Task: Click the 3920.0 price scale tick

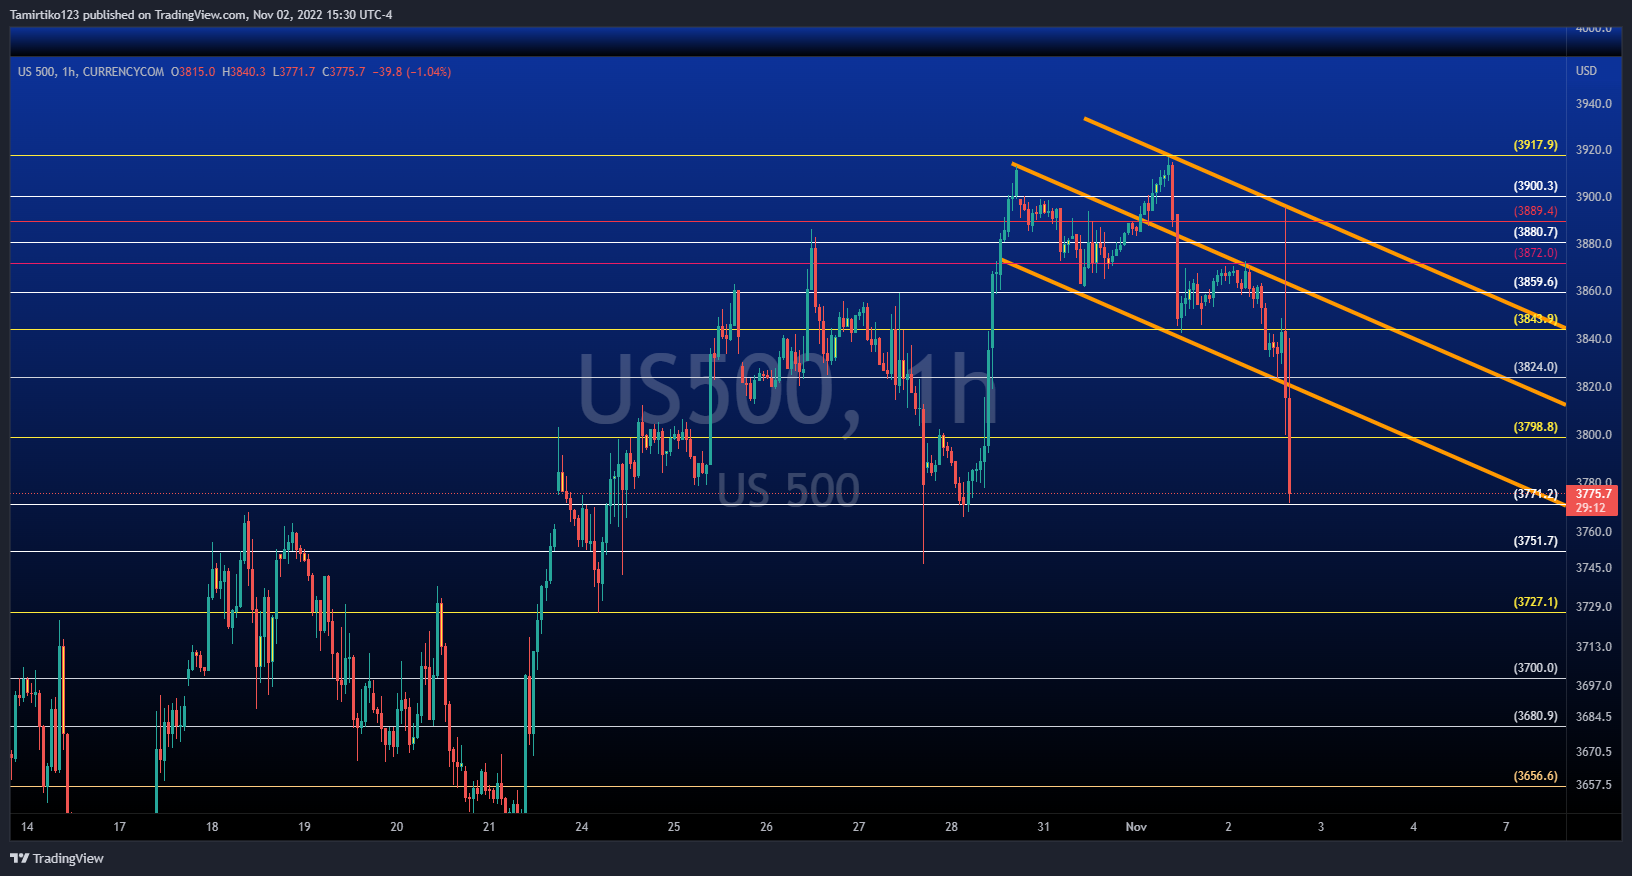Action: [x=1594, y=150]
